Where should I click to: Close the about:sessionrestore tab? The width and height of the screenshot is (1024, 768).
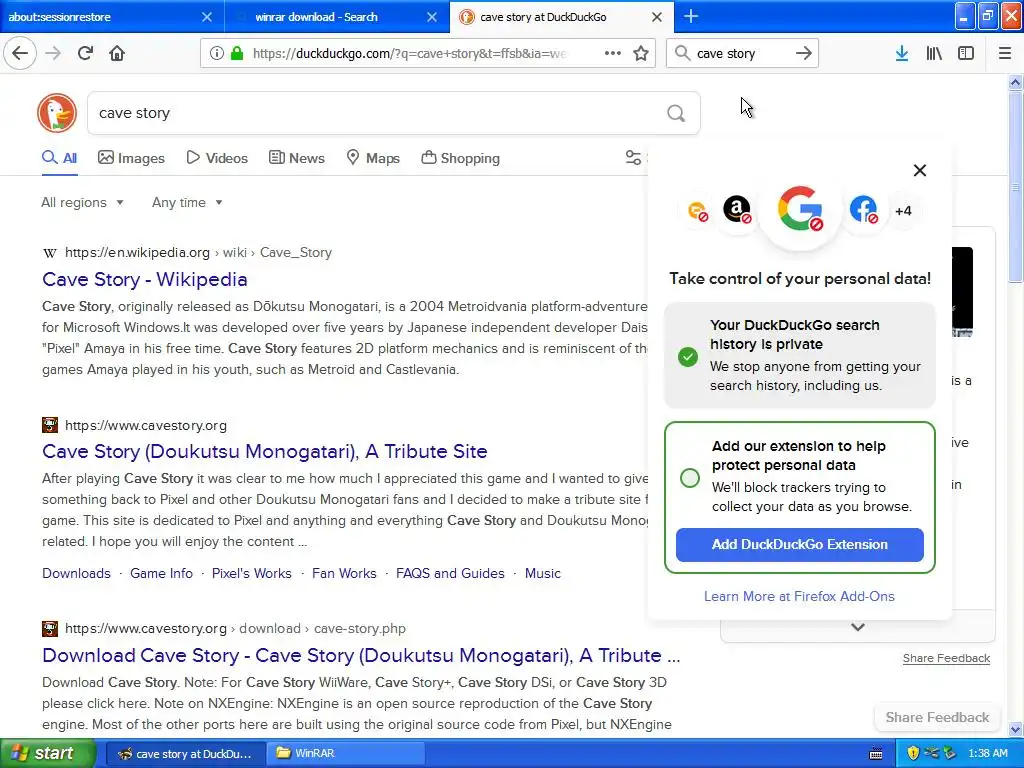206,17
